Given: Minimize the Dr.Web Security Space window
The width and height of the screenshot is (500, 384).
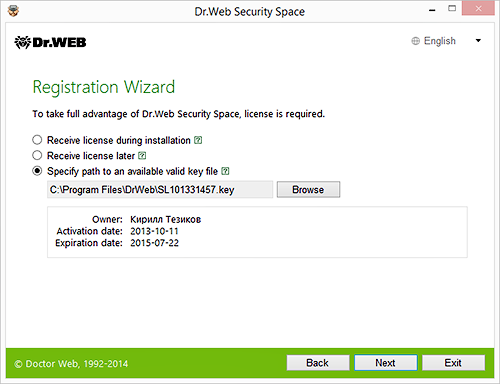Looking at the screenshot, I should [x=432, y=10].
